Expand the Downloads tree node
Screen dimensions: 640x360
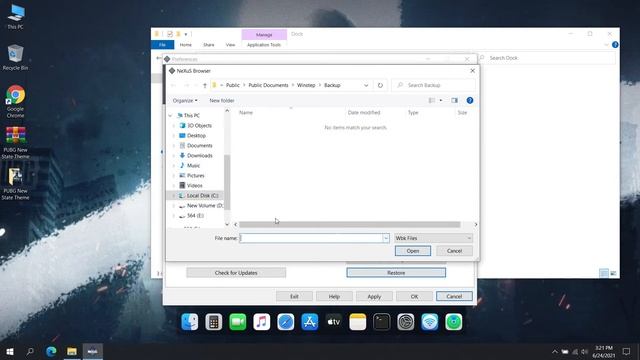coord(173,156)
